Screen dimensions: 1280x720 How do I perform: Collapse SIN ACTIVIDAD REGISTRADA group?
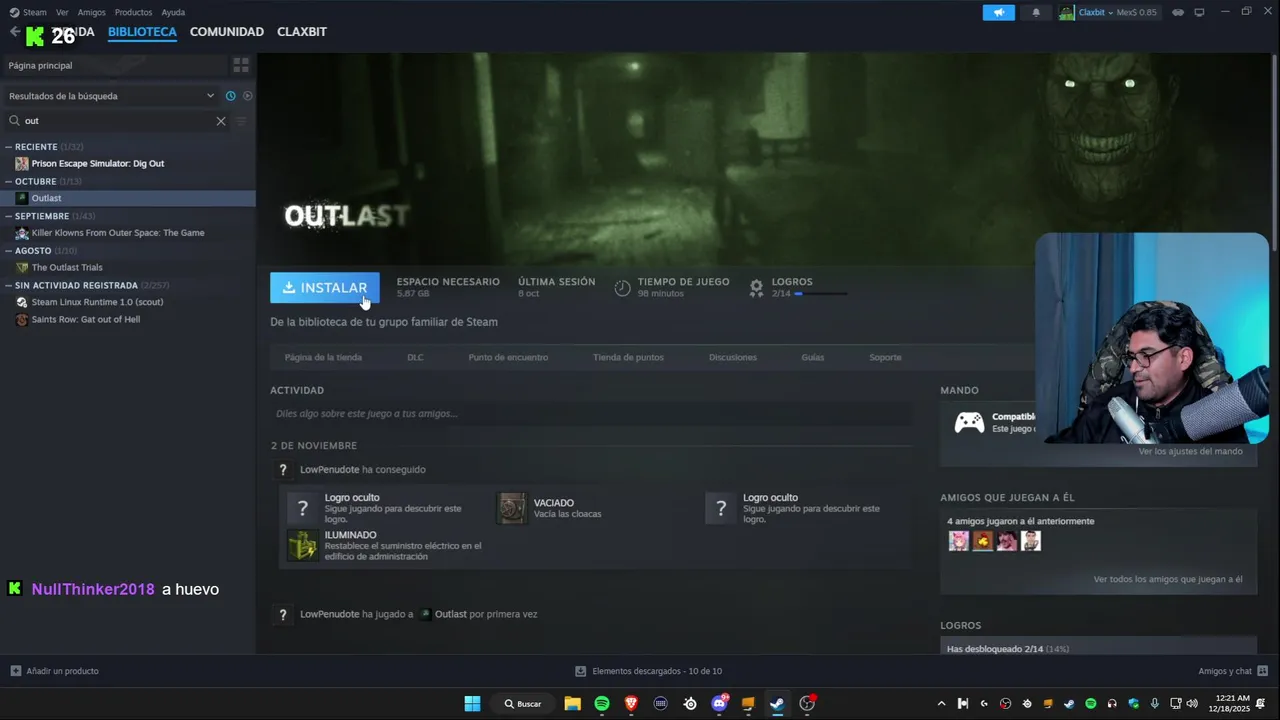tap(9, 285)
